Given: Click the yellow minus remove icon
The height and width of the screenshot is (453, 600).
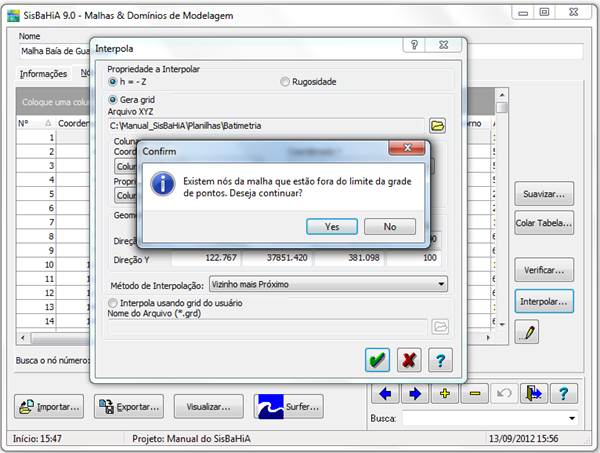Looking at the screenshot, I should pyautogui.click(x=474, y=393).
